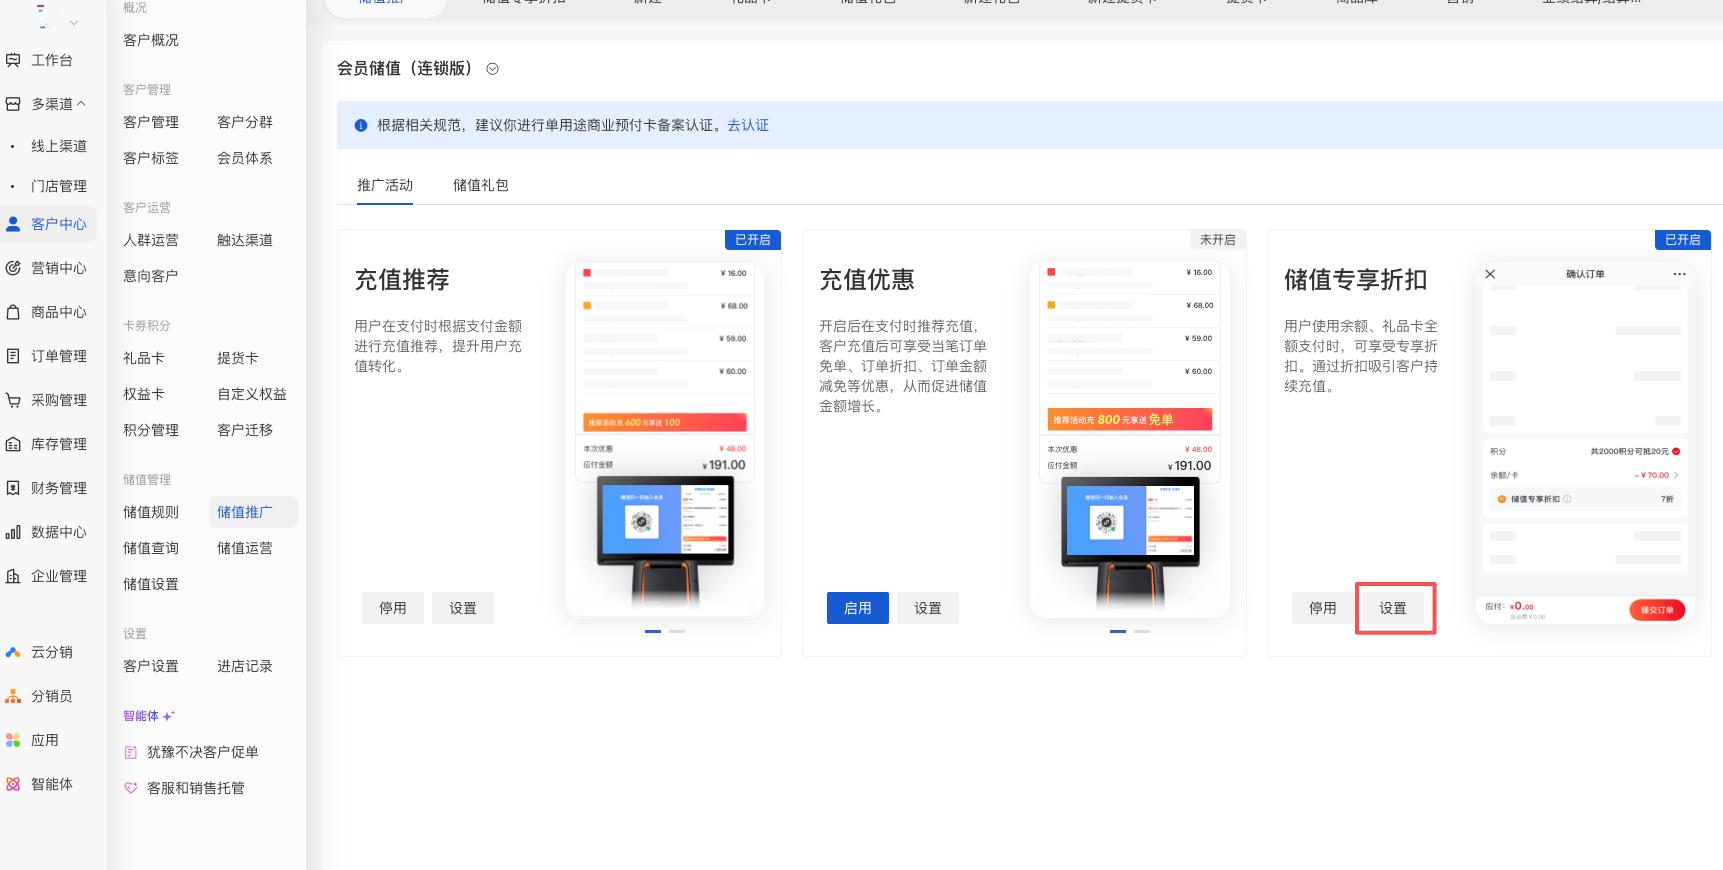Click the second carousel dot under 充值优惠 preview
The width and height of the screenshot is (1723, 870).
pyautogui.click(x=1142, y=631)
